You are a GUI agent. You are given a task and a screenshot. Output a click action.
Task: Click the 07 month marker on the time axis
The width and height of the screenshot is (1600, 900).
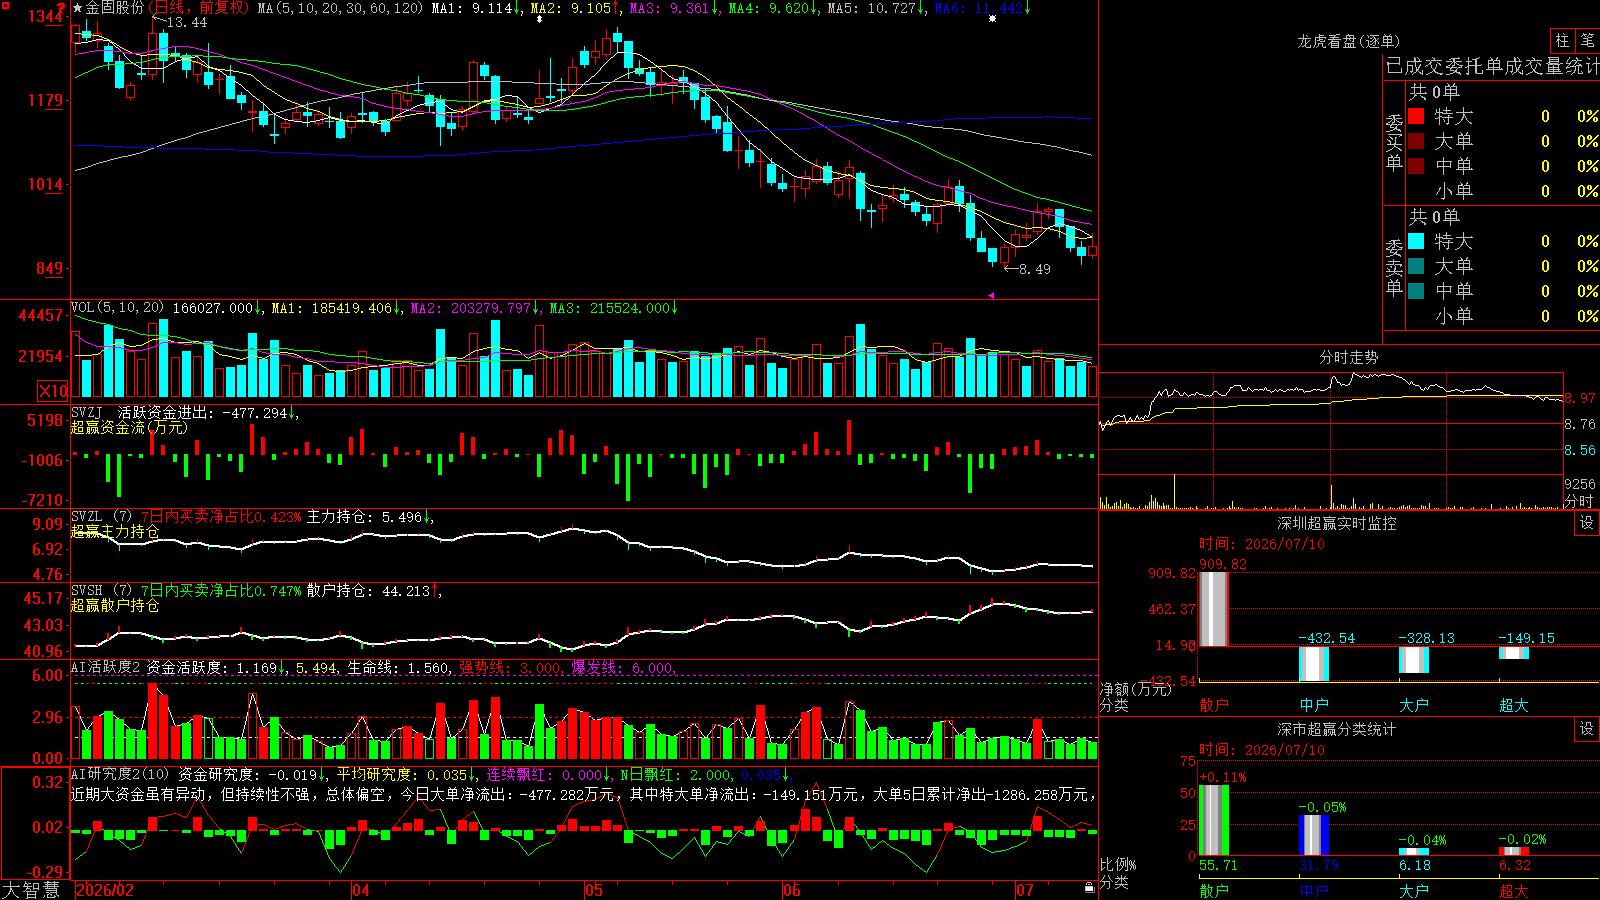tap(1025, 890)
